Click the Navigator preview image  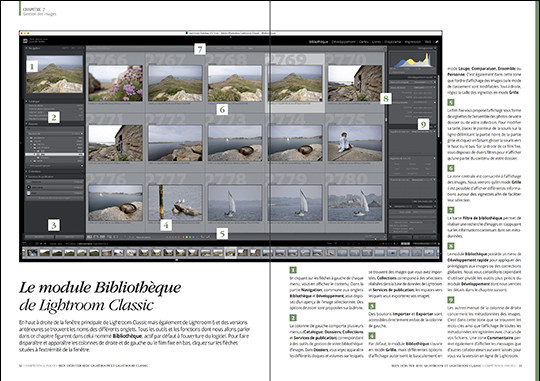[x=54, y=74]
